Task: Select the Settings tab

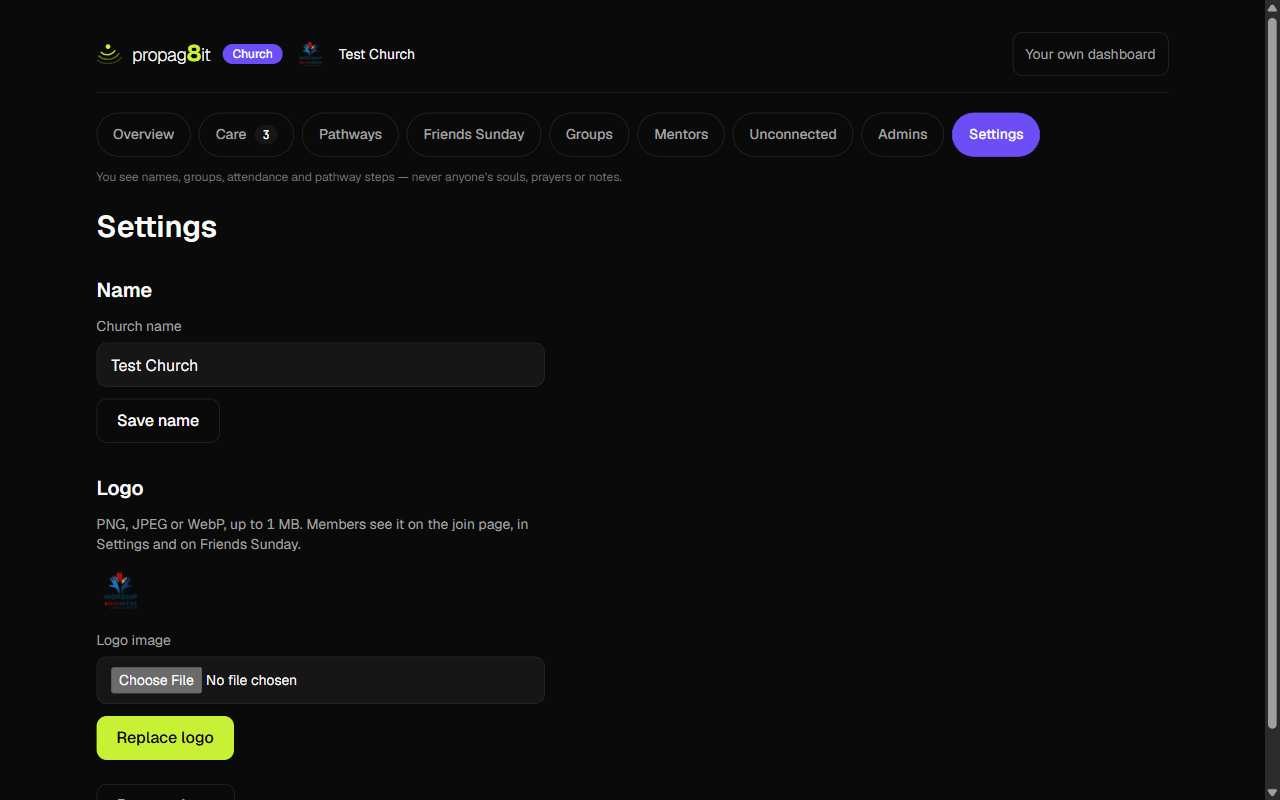Action: click(x=996, y=135)
